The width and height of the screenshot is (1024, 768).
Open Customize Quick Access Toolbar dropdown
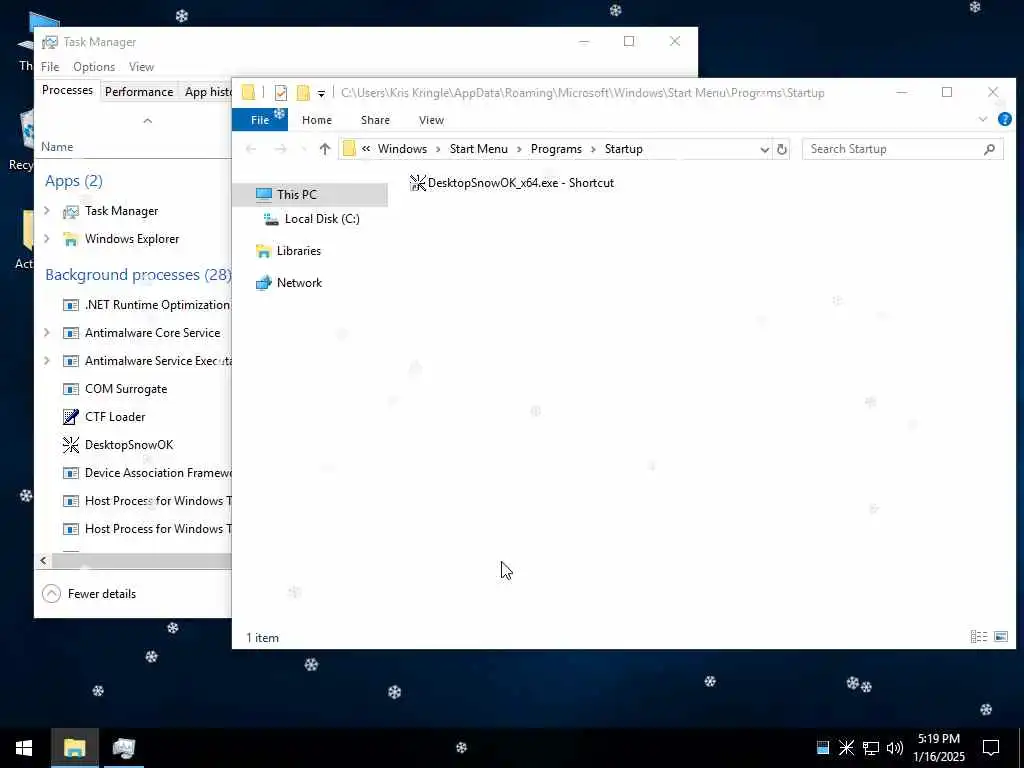pyautogui.click(x=321, y=93)
